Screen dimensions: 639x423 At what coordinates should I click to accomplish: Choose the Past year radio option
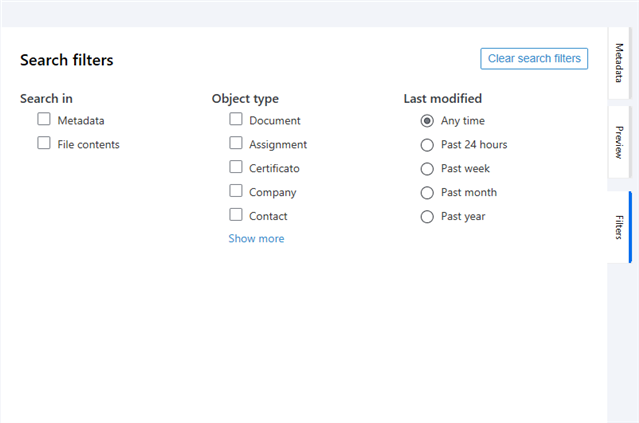click(427, 217)
